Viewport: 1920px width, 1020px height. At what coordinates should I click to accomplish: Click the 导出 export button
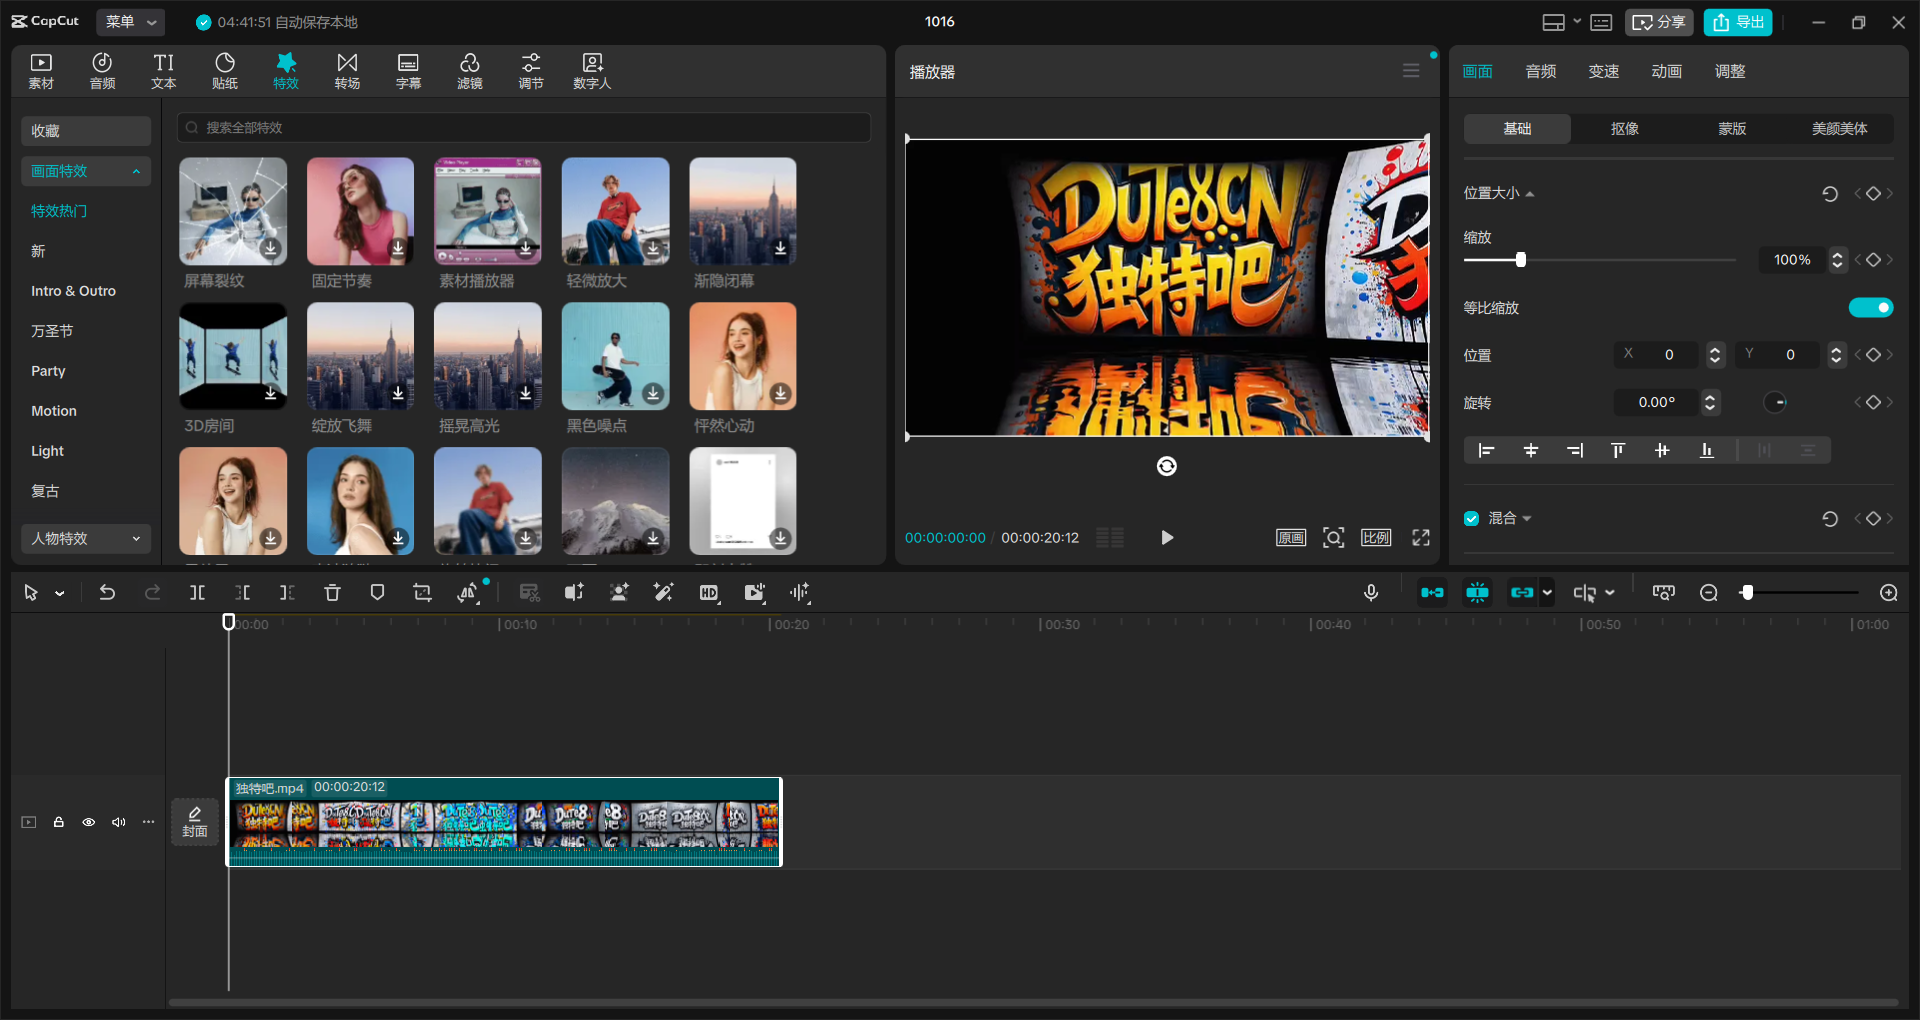[x=1738, y=22]
